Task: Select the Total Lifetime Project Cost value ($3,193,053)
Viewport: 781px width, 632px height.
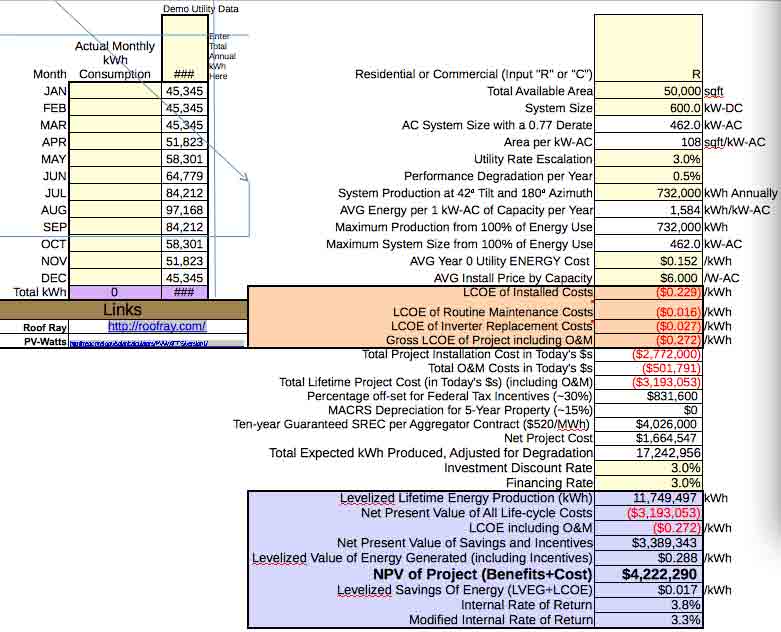Action: pos(648,382)
